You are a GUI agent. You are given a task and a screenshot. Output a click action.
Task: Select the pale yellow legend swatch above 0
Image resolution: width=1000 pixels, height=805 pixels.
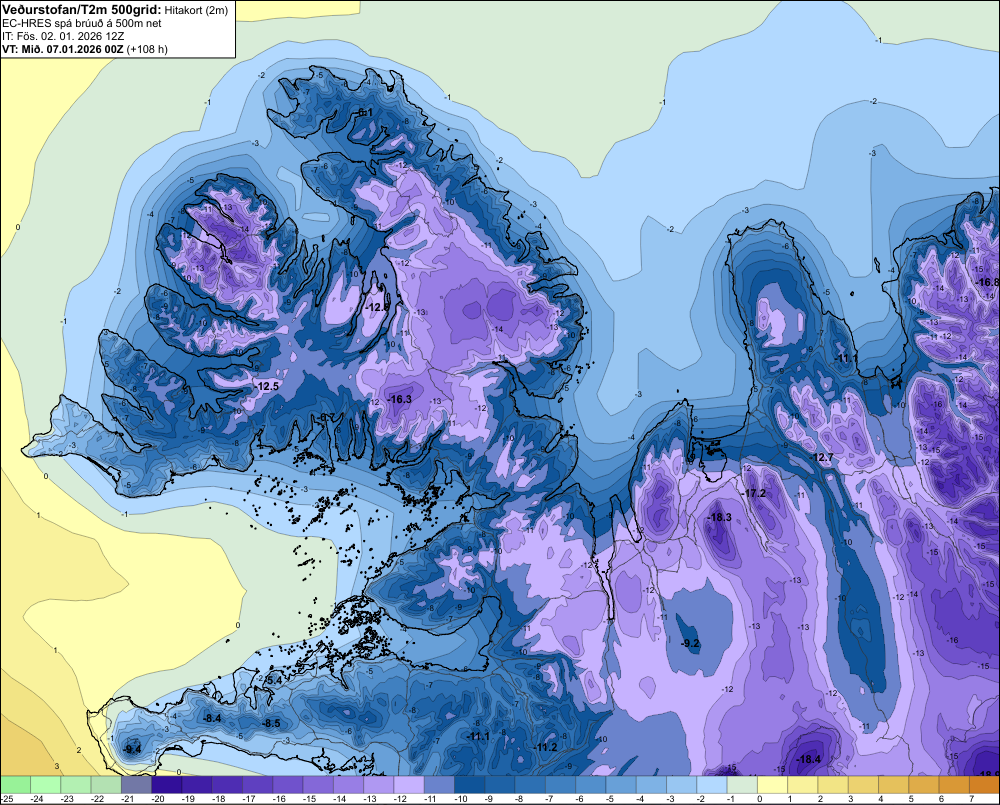pyautogui.click(x=774, y=785)
